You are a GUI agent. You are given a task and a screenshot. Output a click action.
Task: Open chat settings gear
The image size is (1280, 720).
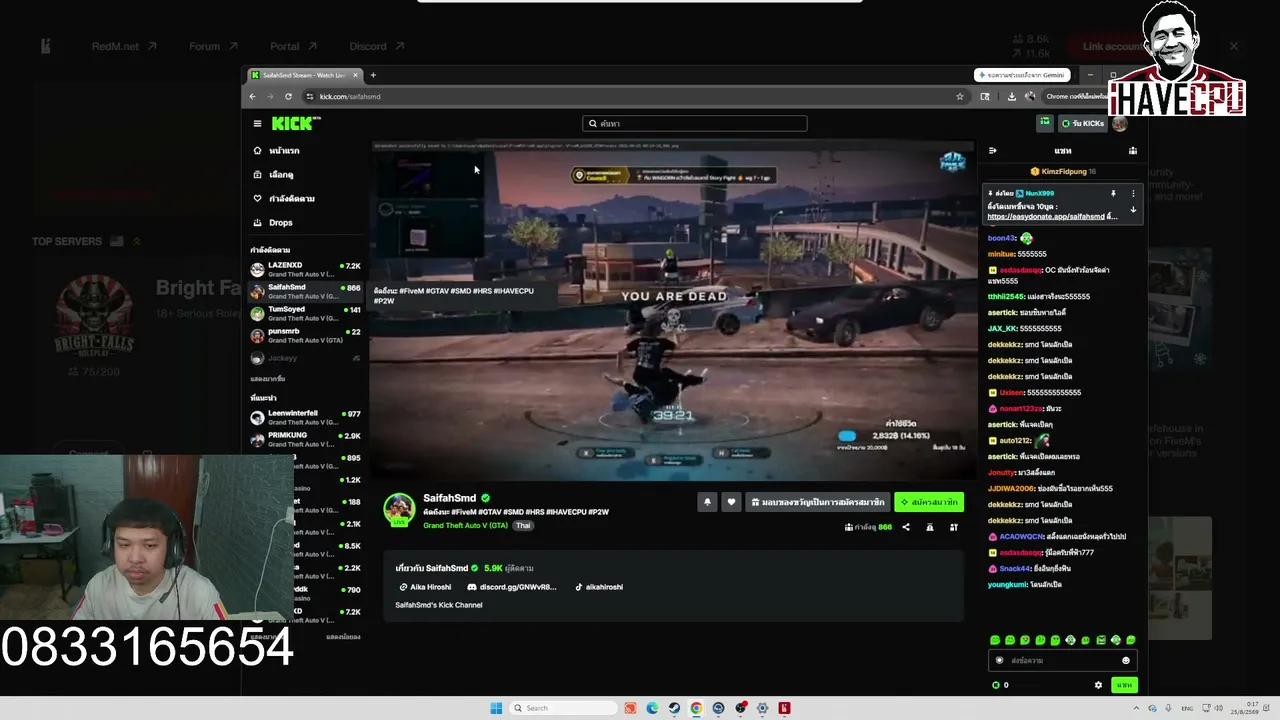pyautogui.click(x=1098, y=685)
